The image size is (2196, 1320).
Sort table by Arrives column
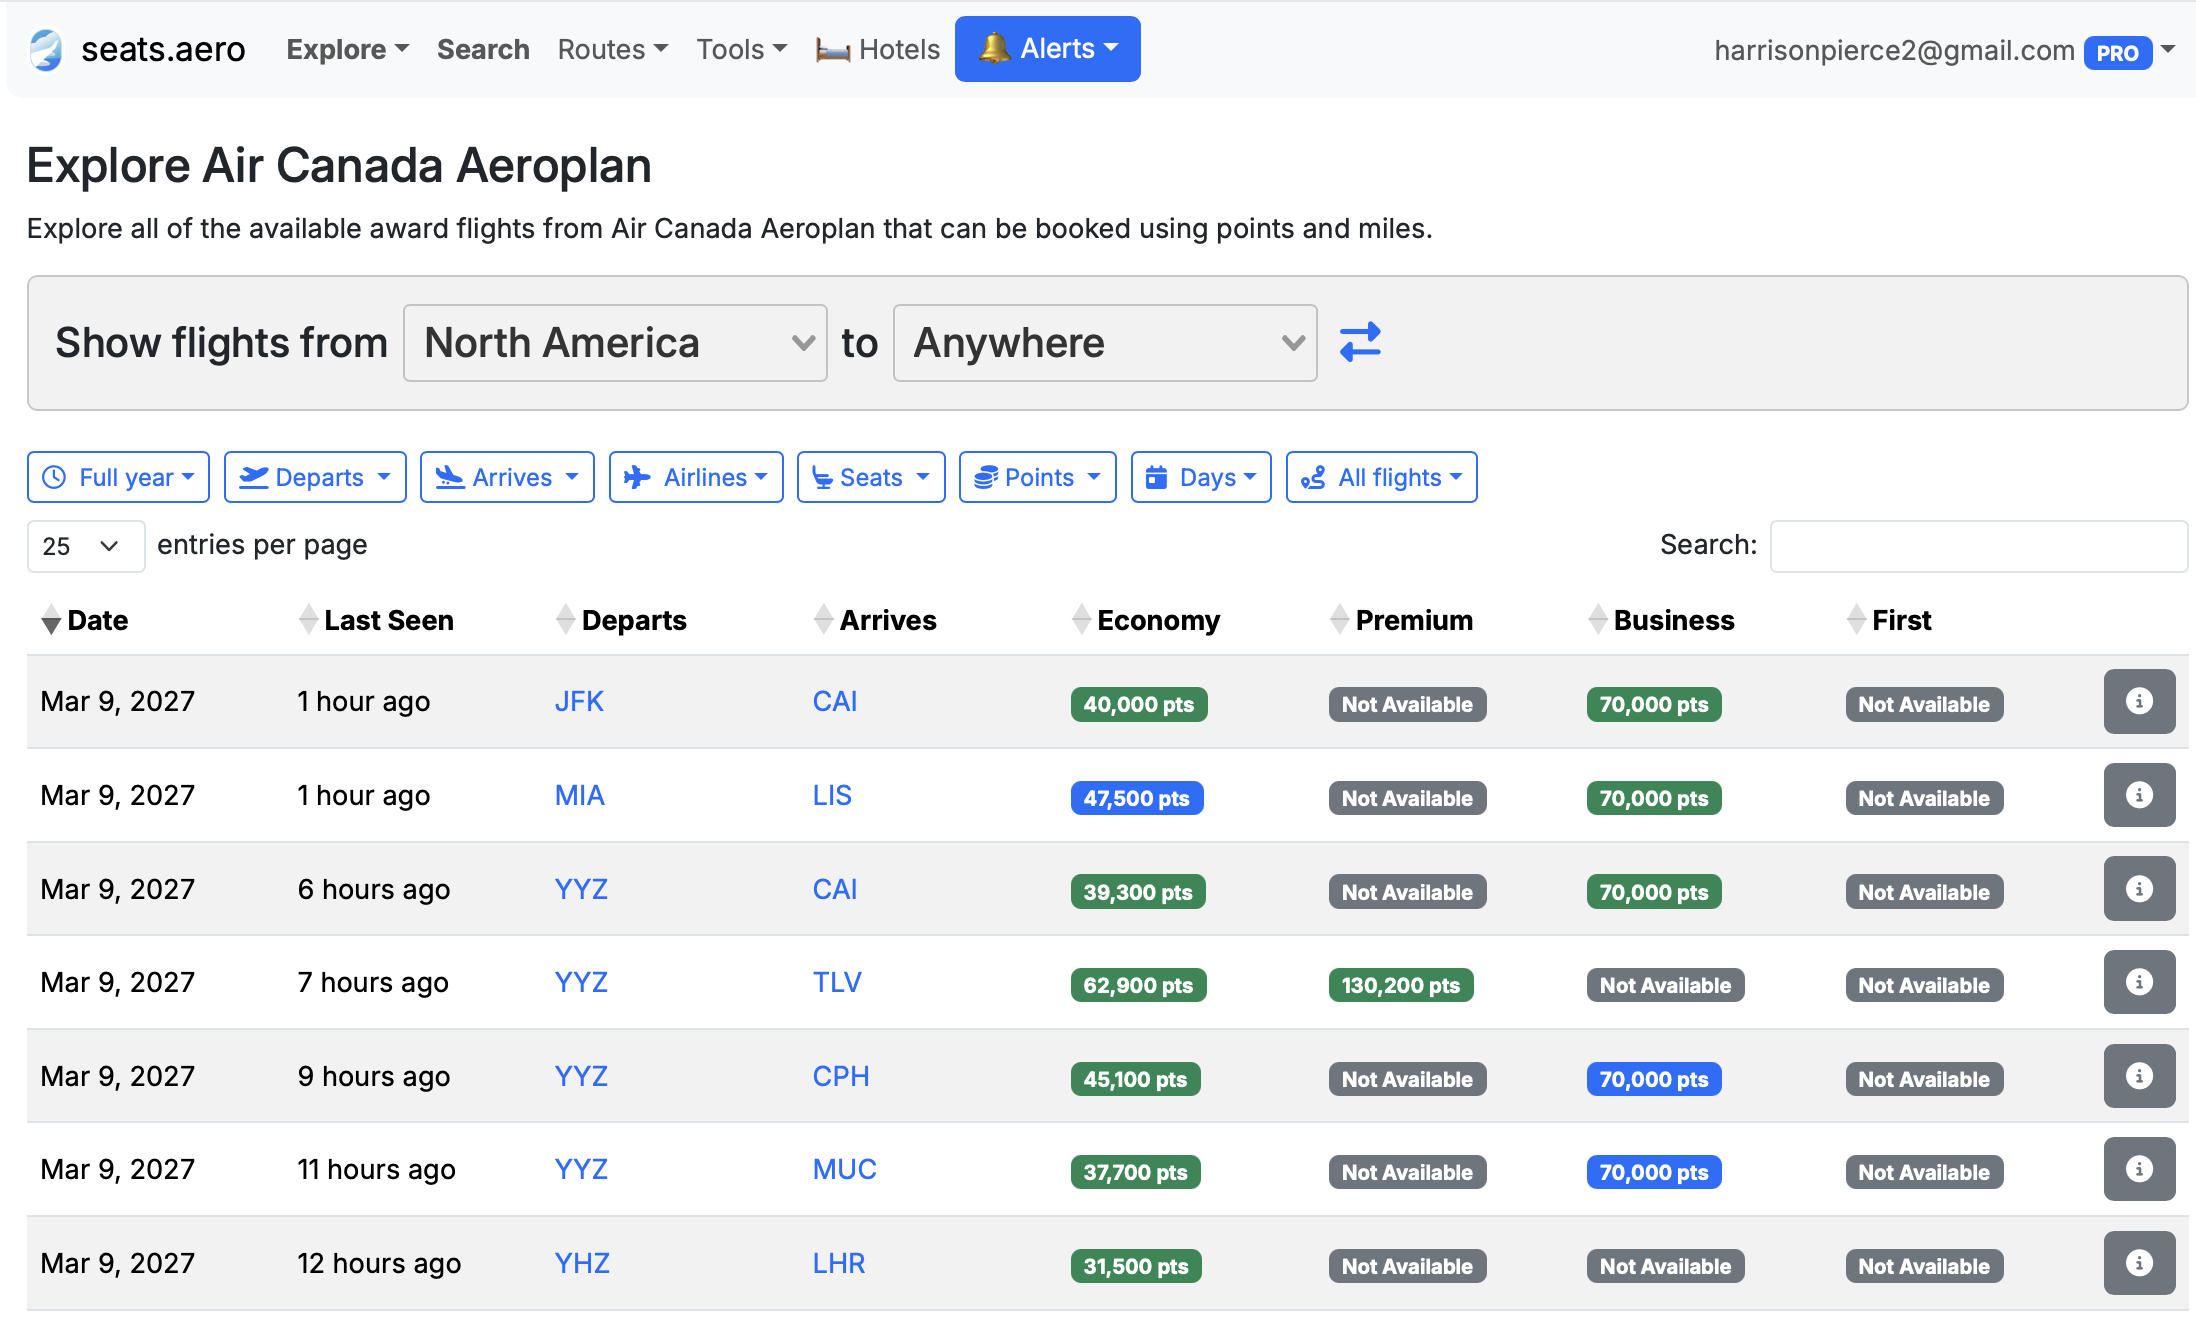875,620
